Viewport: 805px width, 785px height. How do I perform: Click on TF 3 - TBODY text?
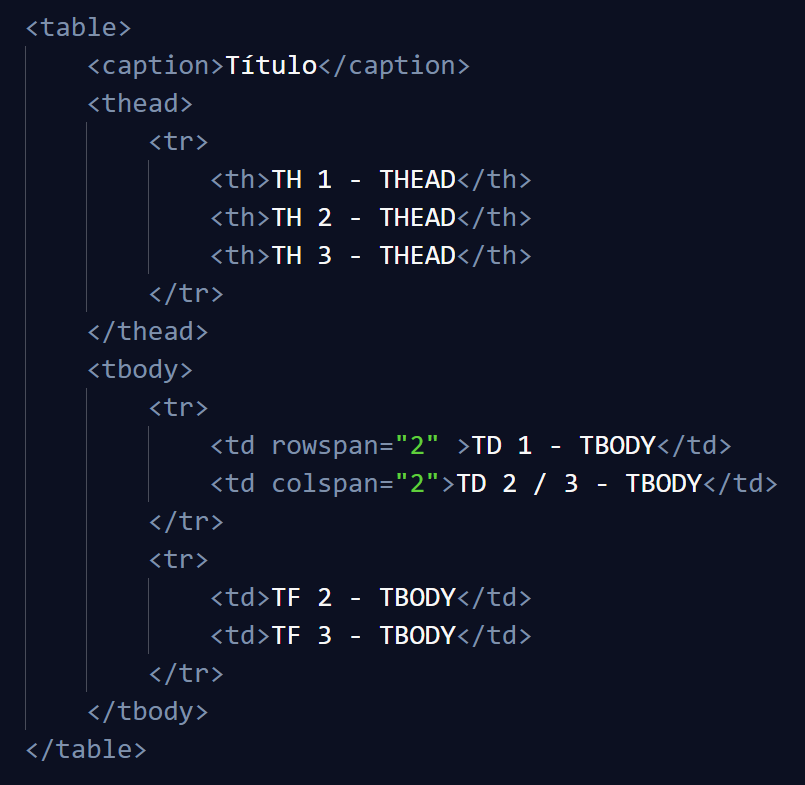(364, 636)
